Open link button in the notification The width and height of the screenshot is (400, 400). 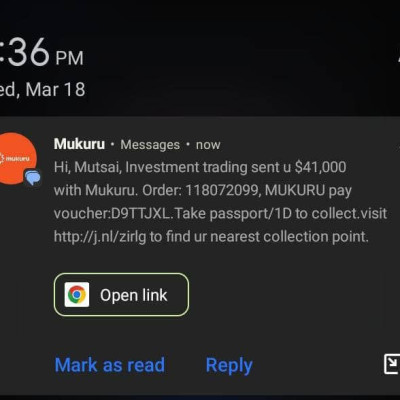tap(121, 295)
